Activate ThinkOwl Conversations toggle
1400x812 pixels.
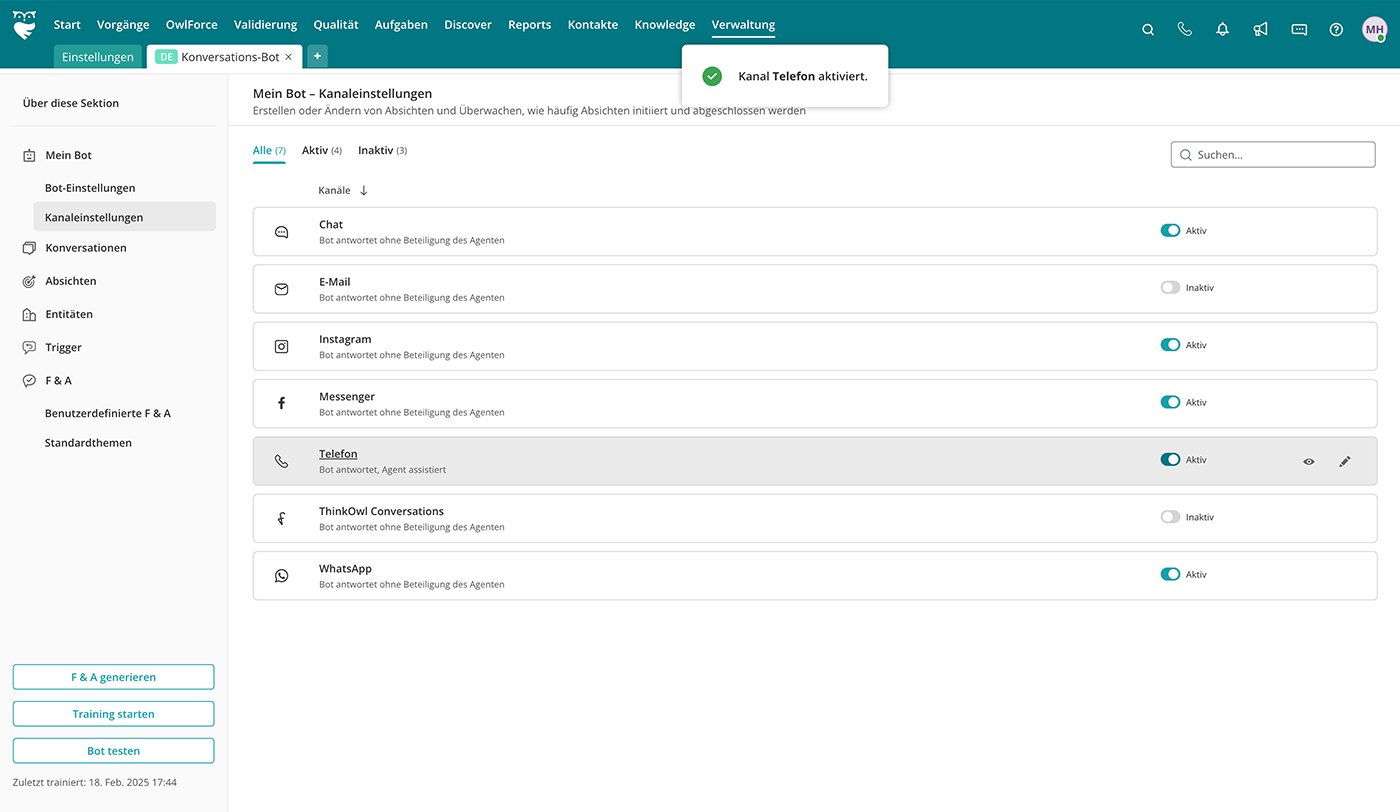tap(1170, 517)
